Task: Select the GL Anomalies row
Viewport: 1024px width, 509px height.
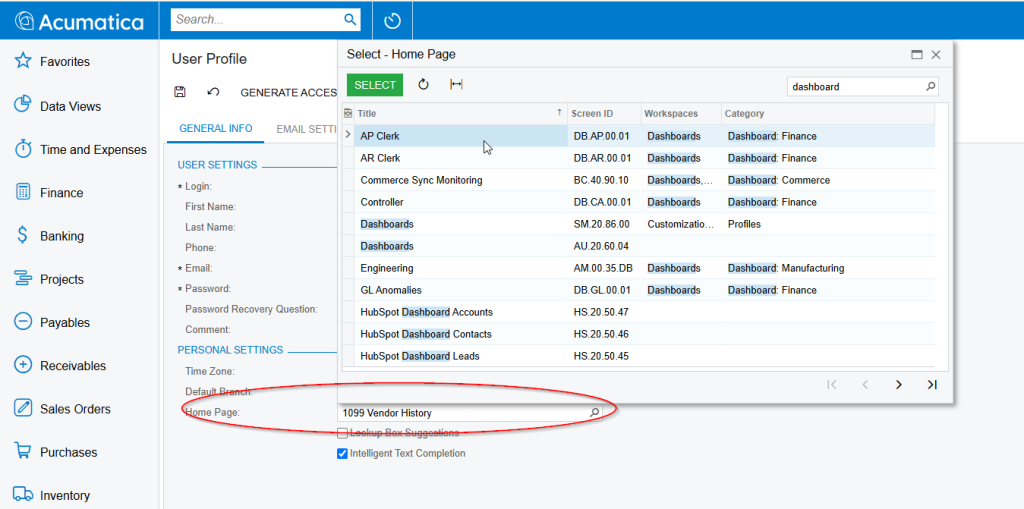Action: pos(639,290)
